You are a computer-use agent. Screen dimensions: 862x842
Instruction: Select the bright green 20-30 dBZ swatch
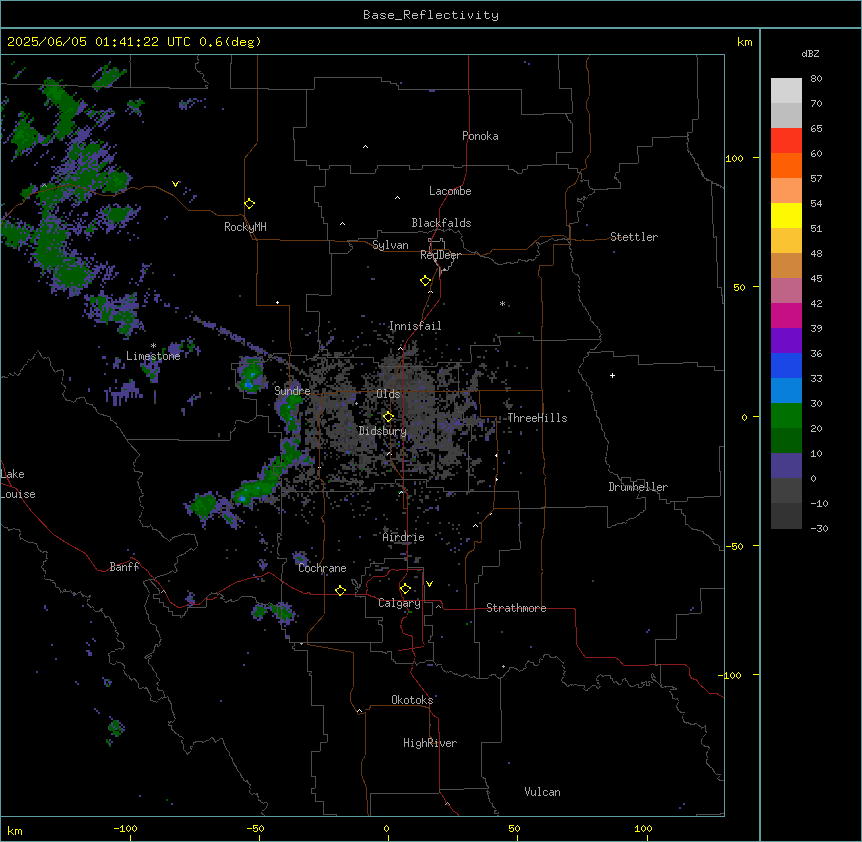[x=786, y=416]
